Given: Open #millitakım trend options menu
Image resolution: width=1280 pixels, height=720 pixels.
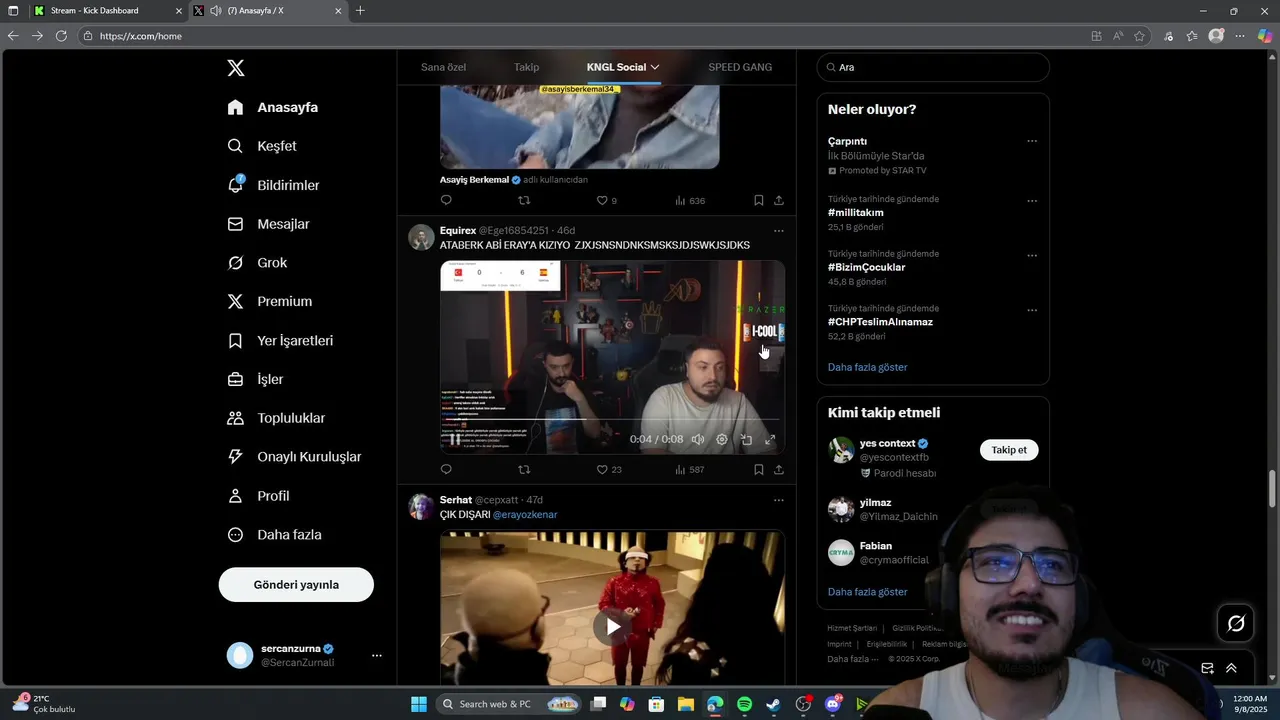Looking at the screenshot, I should pyautogui.click(x=1032, y=200).
